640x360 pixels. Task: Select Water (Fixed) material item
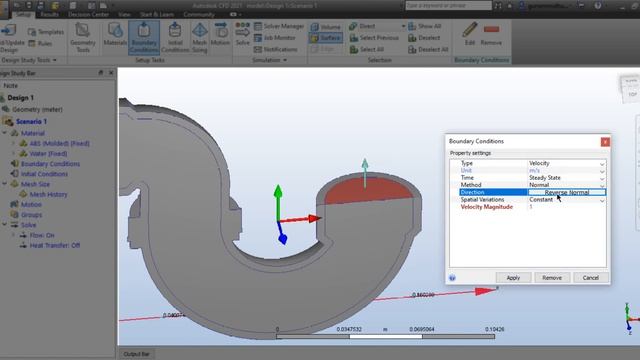[x=48, y=153]
